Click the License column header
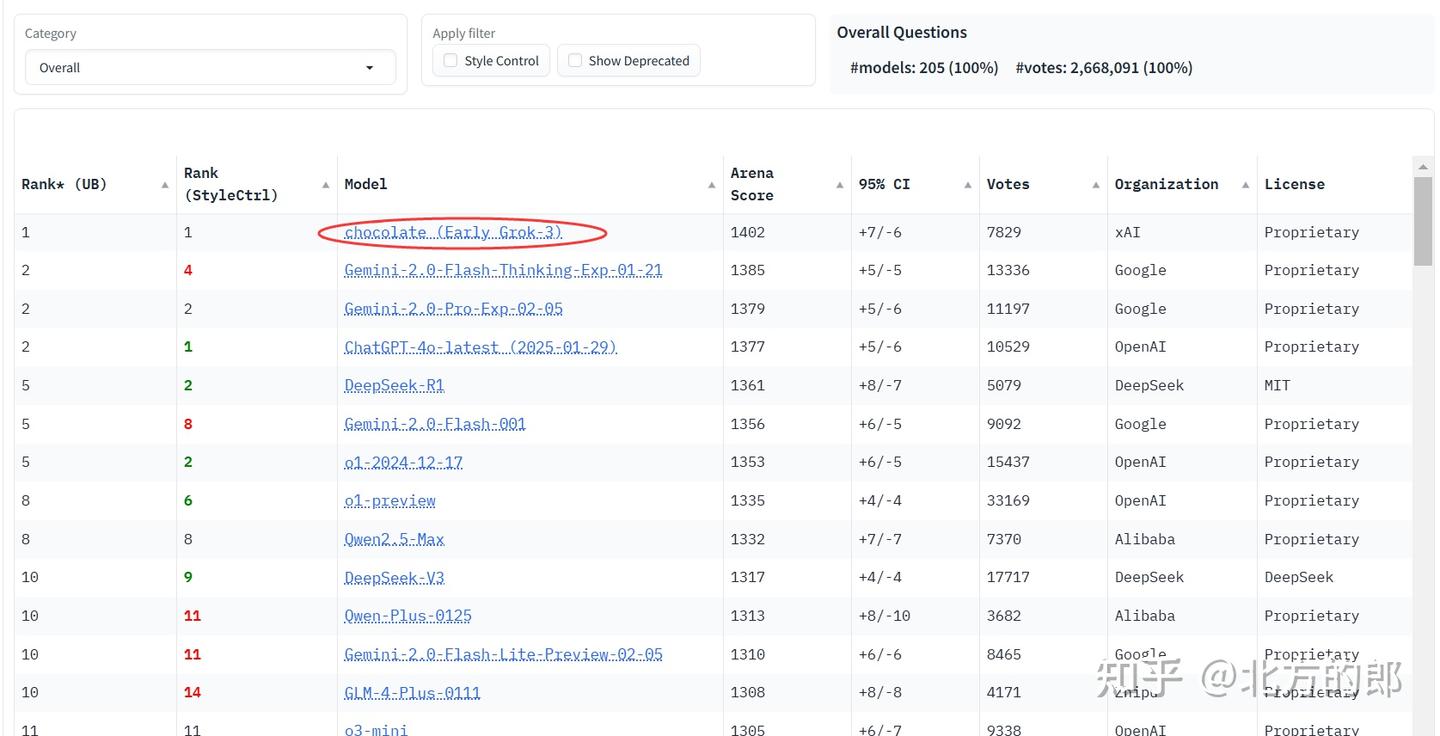1440x736 pixels. tap(1295, 184)
